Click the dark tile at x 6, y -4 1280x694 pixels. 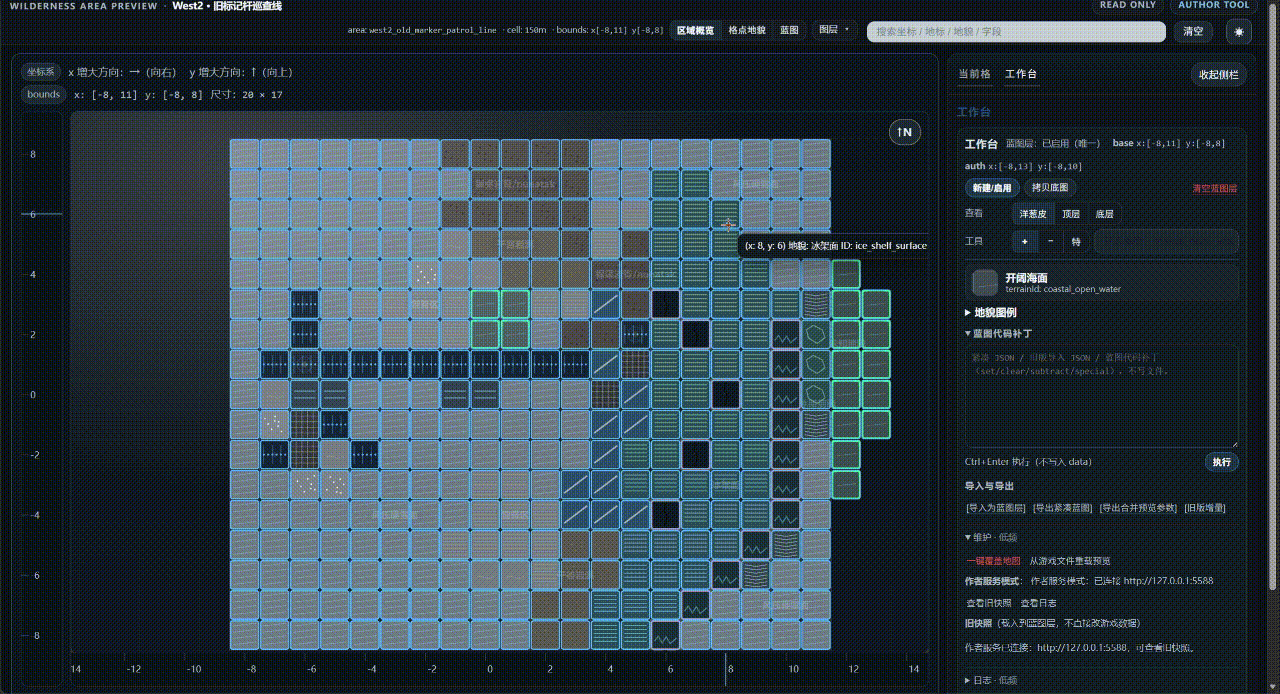coord(665,514)
